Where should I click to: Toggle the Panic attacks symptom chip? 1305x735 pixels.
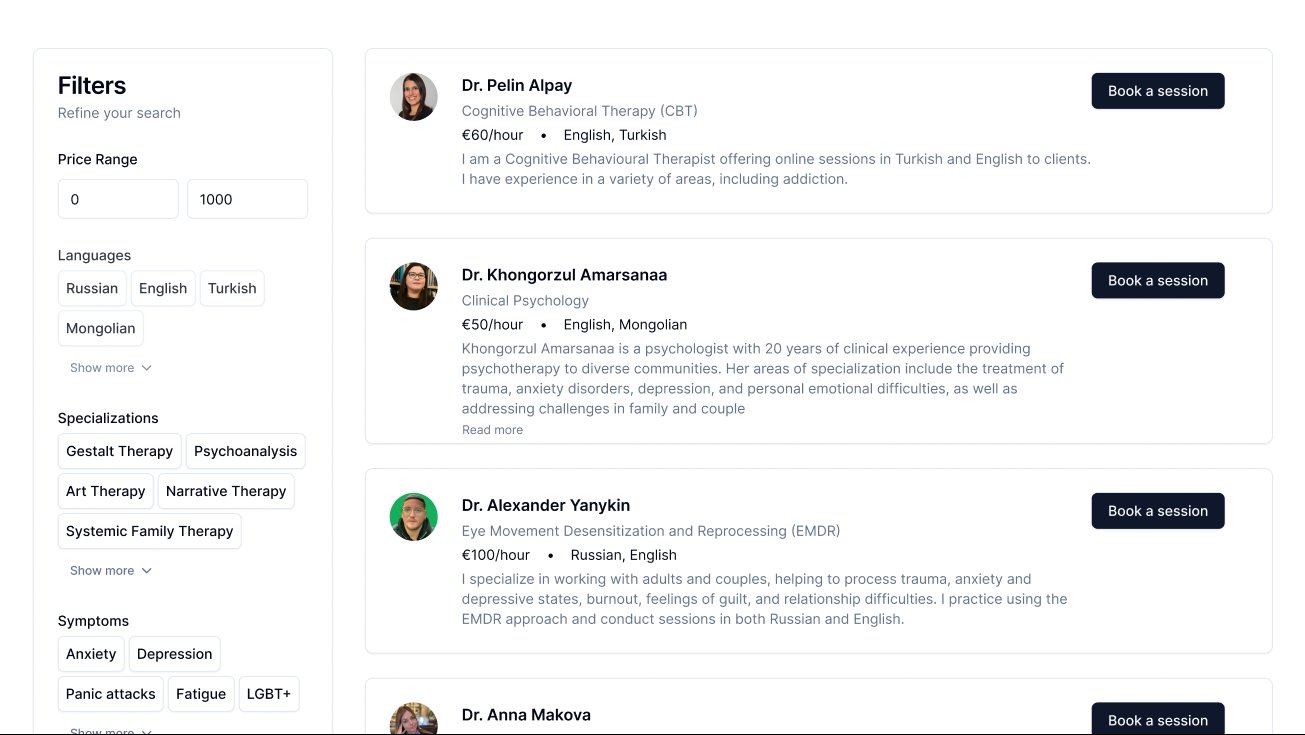(x=111, y=694)
